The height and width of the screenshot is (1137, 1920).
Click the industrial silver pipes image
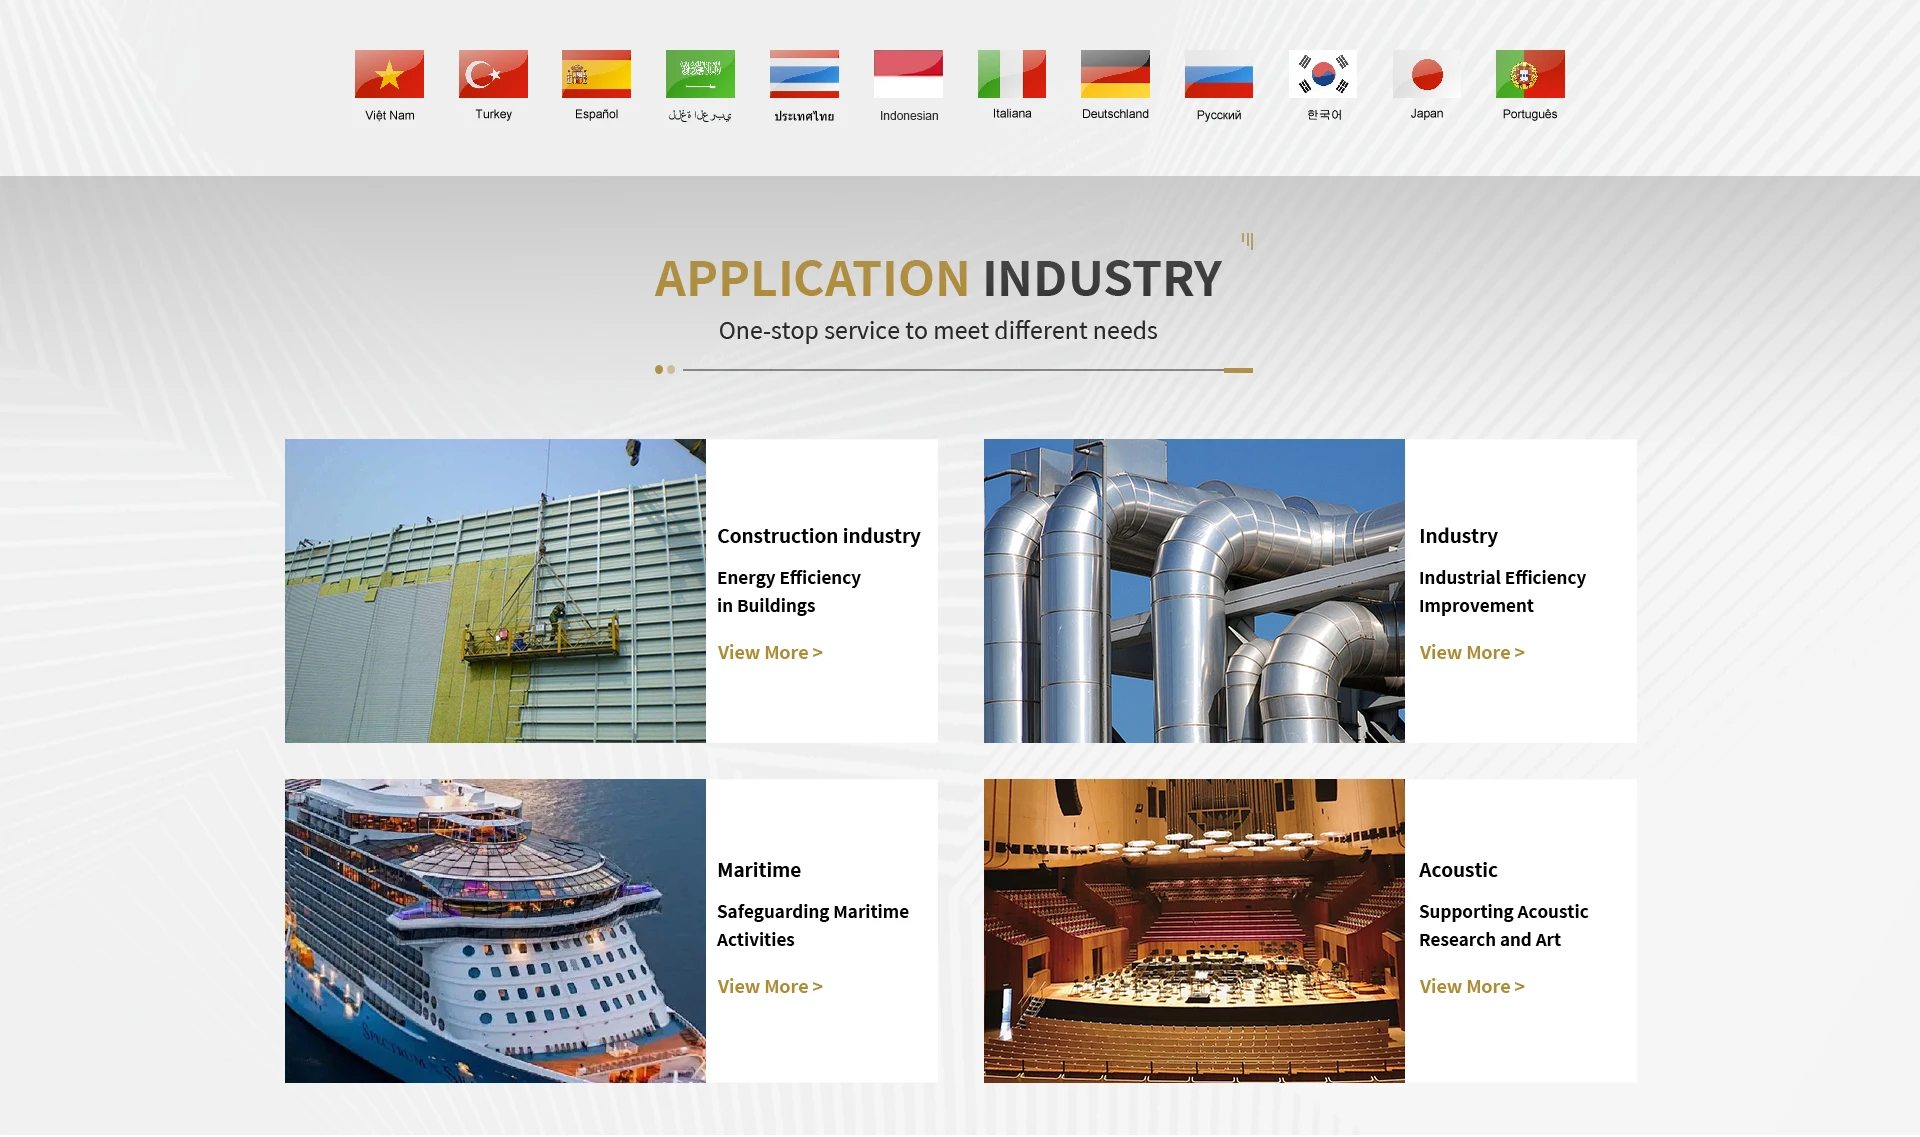[1194, 591]
